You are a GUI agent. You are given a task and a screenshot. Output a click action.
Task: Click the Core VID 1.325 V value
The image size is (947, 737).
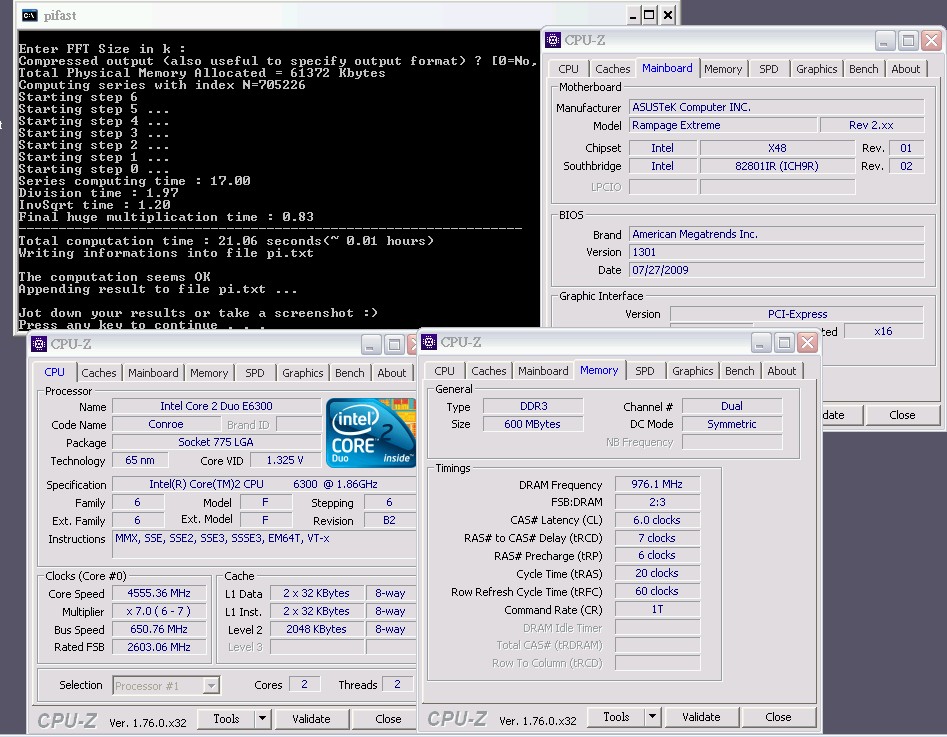(285, 460)
